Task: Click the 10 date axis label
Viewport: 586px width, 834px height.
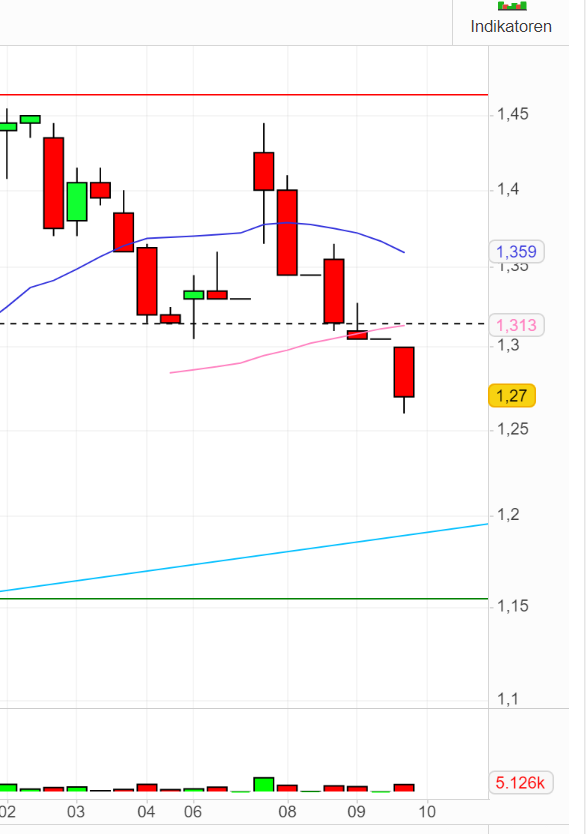Action: (426, 812)
